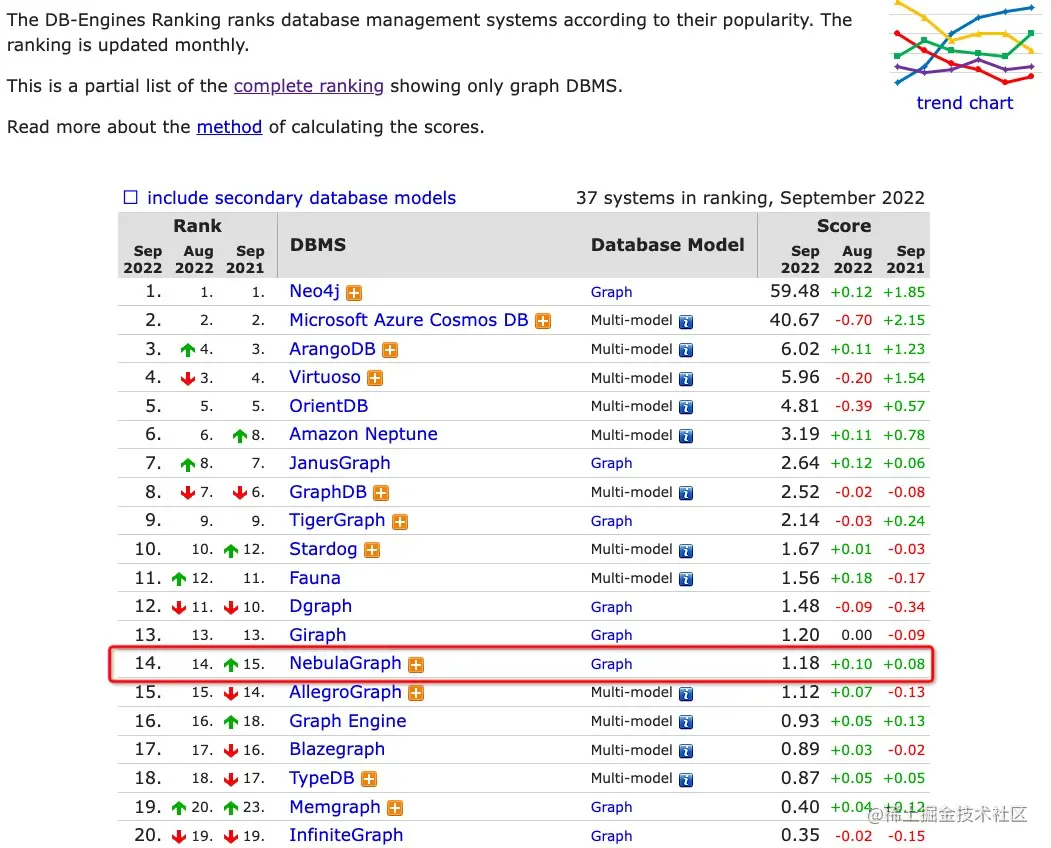Click Multi-model info icon in Graph Engine row
1051x848 pixels.
pos(686,723)
